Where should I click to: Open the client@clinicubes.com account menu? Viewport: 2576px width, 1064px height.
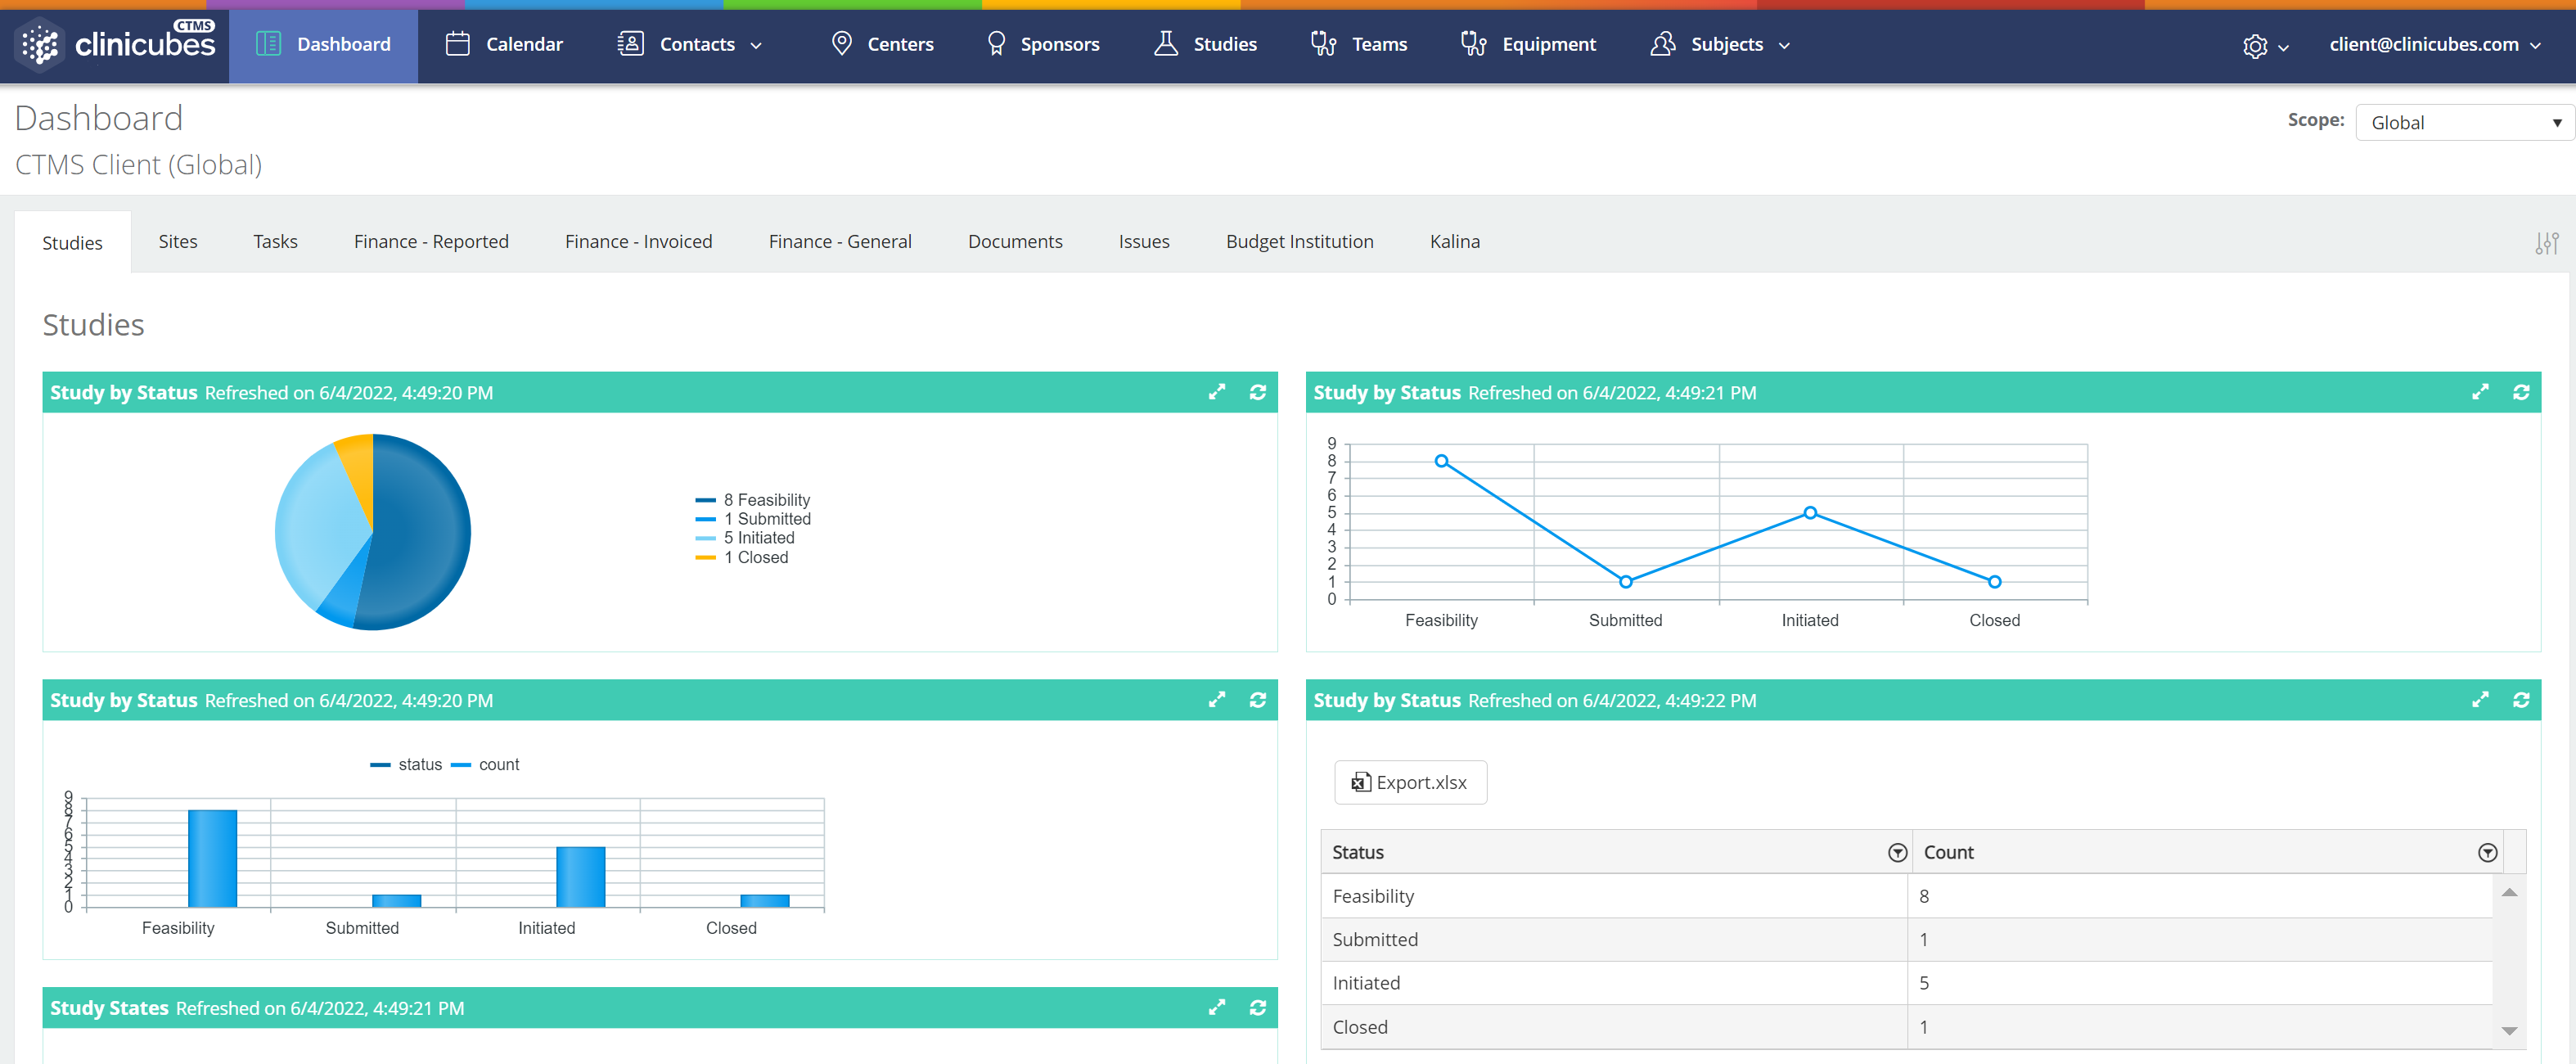pos(2437,44)
